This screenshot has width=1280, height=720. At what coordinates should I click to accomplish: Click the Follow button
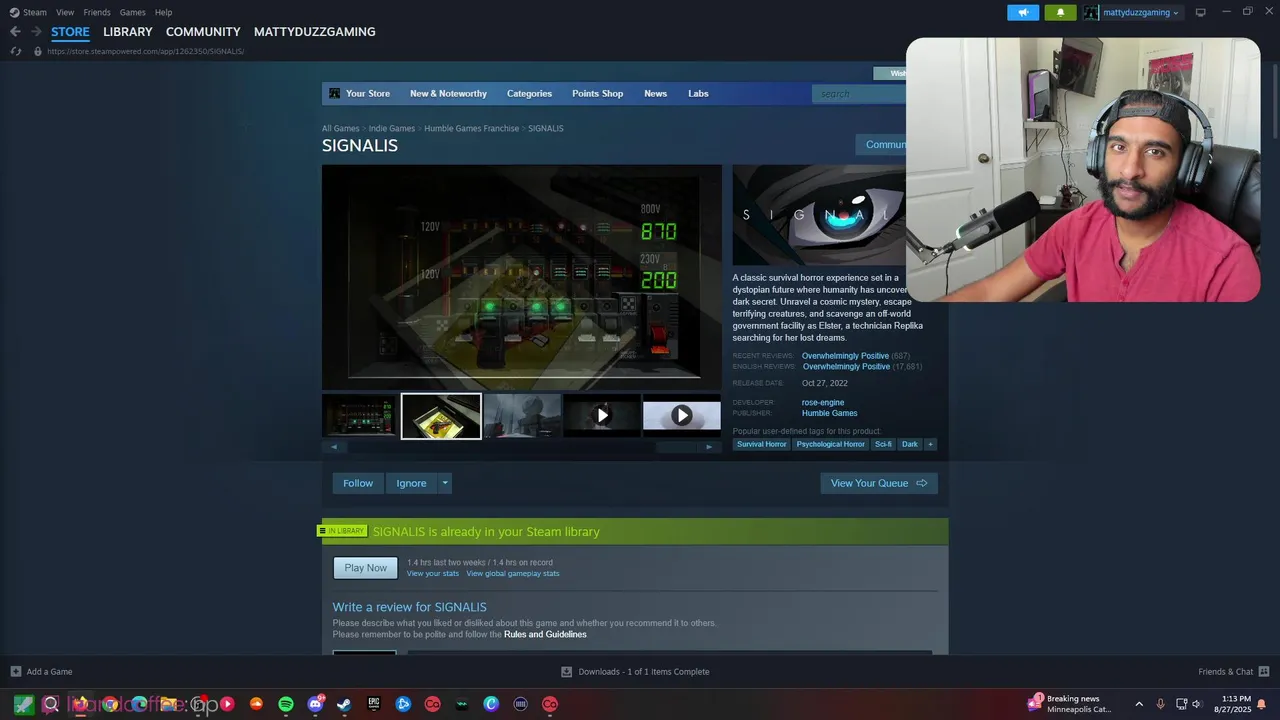tap(358, 483)
